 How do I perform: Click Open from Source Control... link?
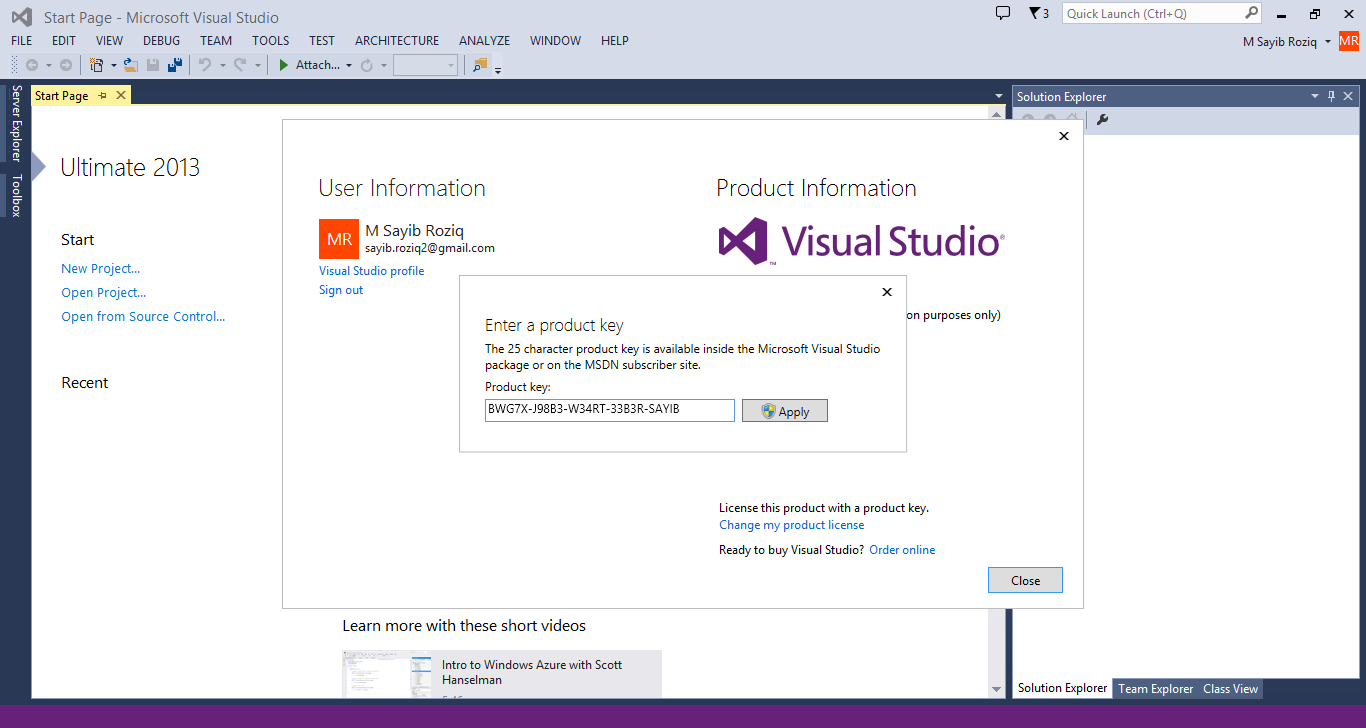[x=143, y=316]
